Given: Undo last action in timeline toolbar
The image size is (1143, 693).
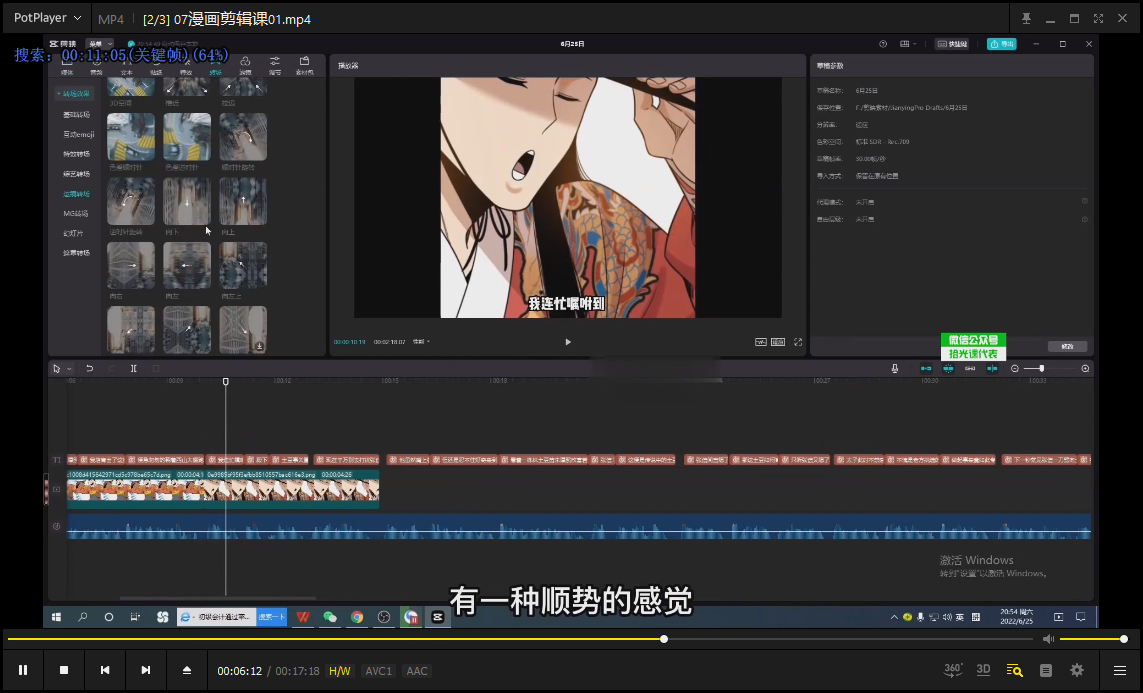Looking at the screenshot, I should coord(90,369).
